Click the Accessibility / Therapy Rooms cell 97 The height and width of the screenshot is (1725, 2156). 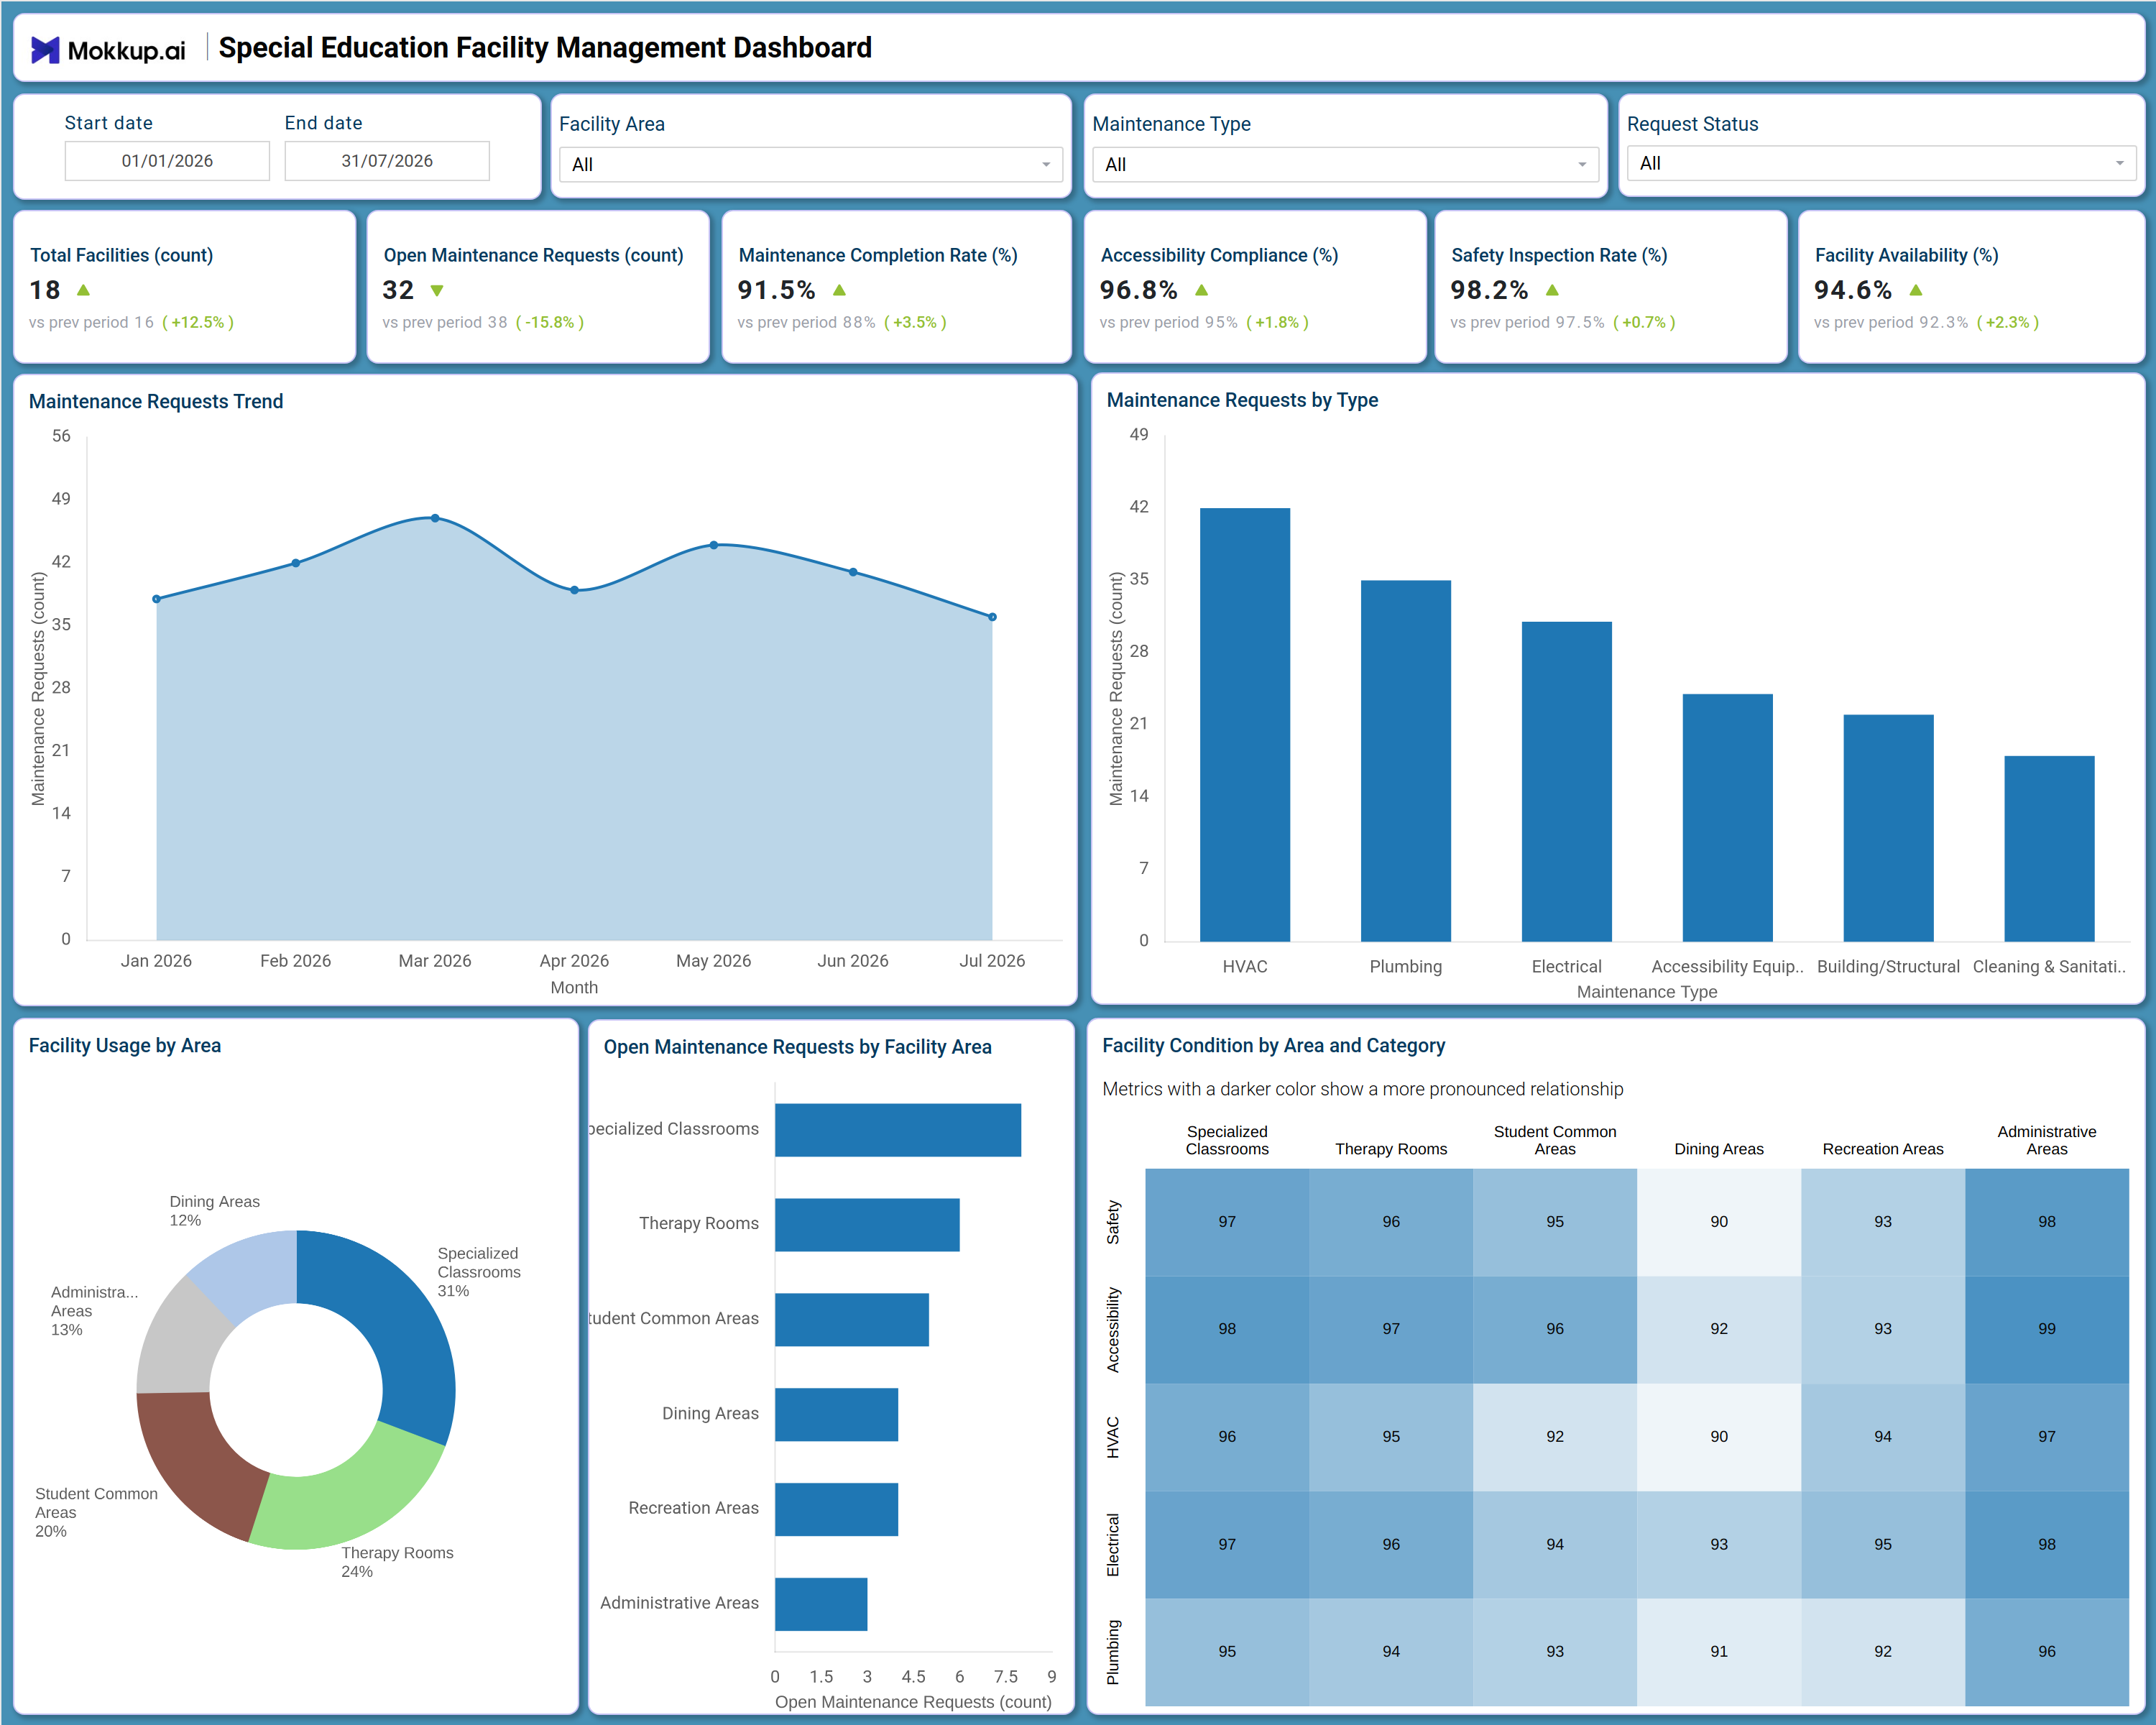(x=1391, y=1329)
